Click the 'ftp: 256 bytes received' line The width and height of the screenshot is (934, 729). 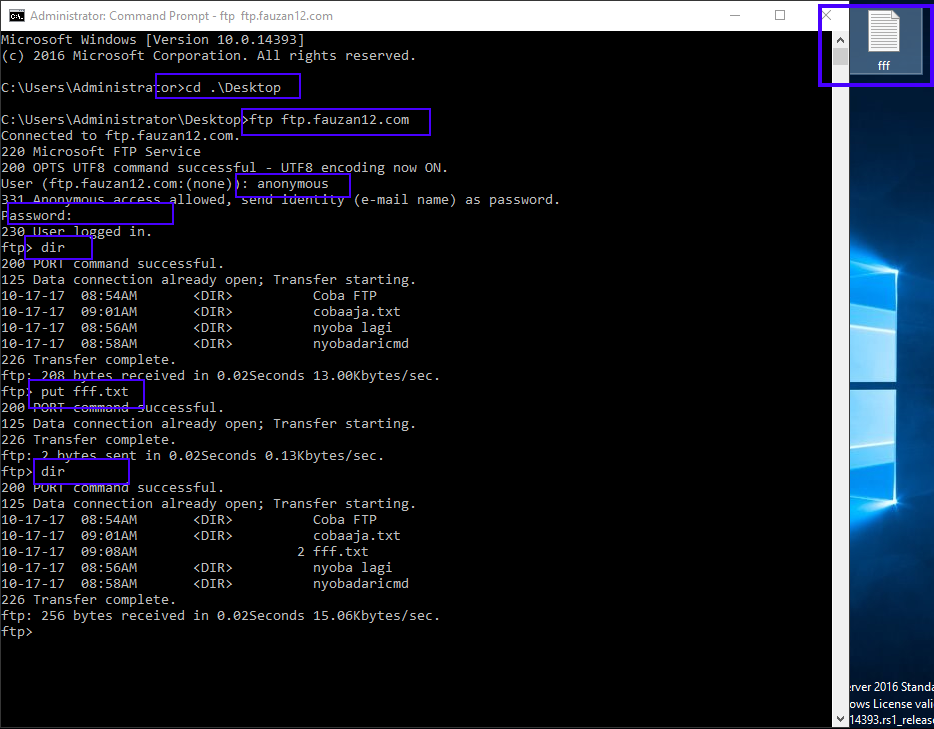tap(220, 616)
